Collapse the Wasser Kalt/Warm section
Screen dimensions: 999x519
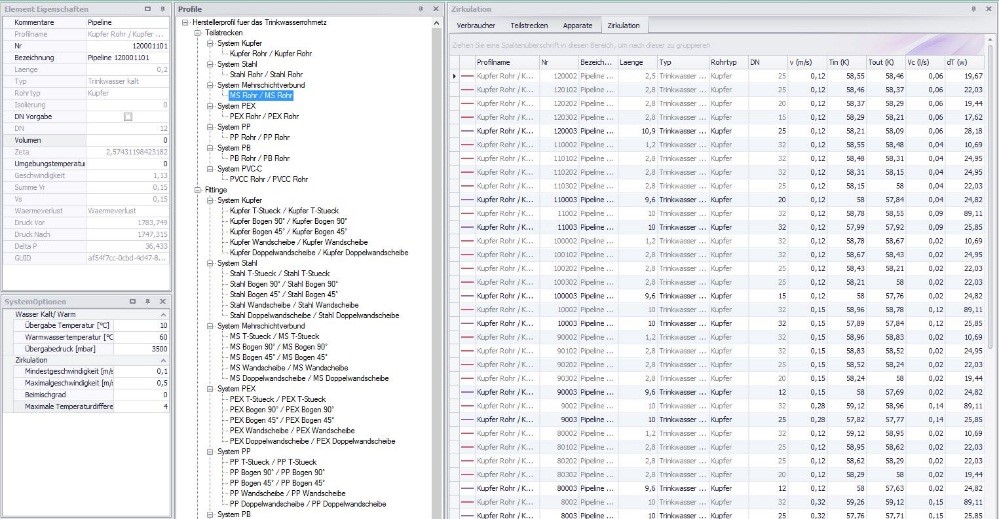pos(163,315)
